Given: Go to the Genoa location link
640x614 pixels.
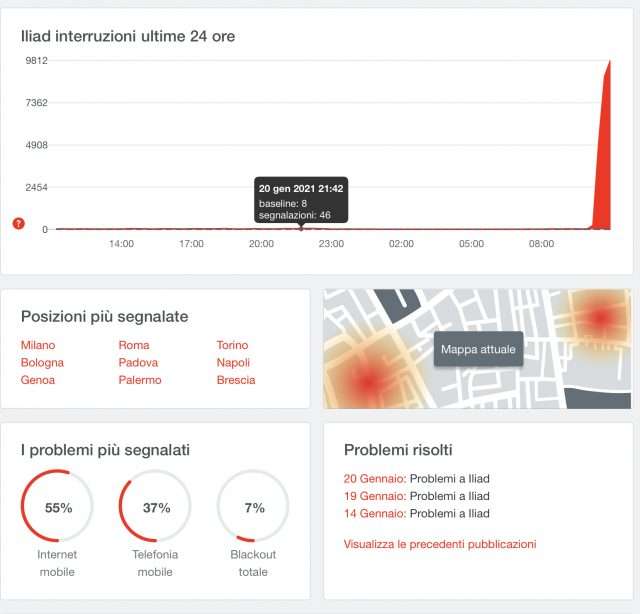Looking at the screenshot, I should (38, 380).
